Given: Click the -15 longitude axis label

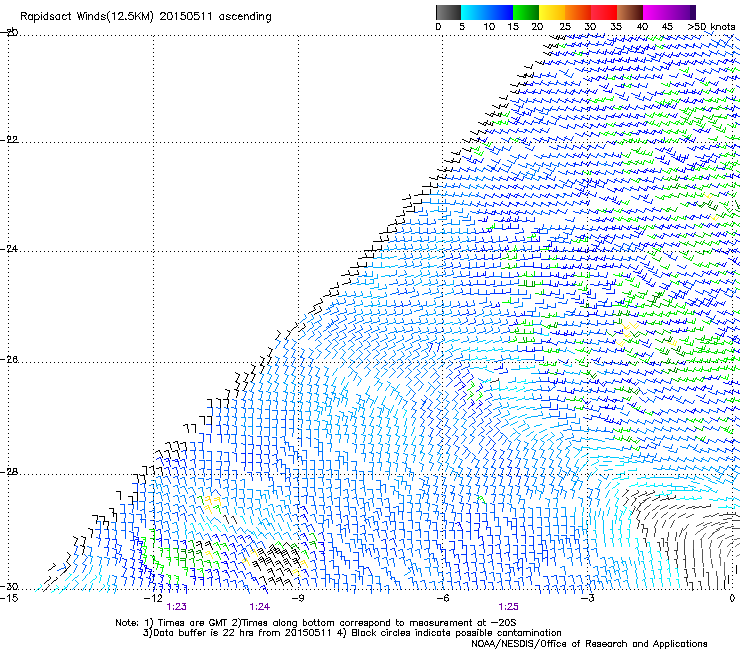Looking at the screenshot, I should point(9,598).
